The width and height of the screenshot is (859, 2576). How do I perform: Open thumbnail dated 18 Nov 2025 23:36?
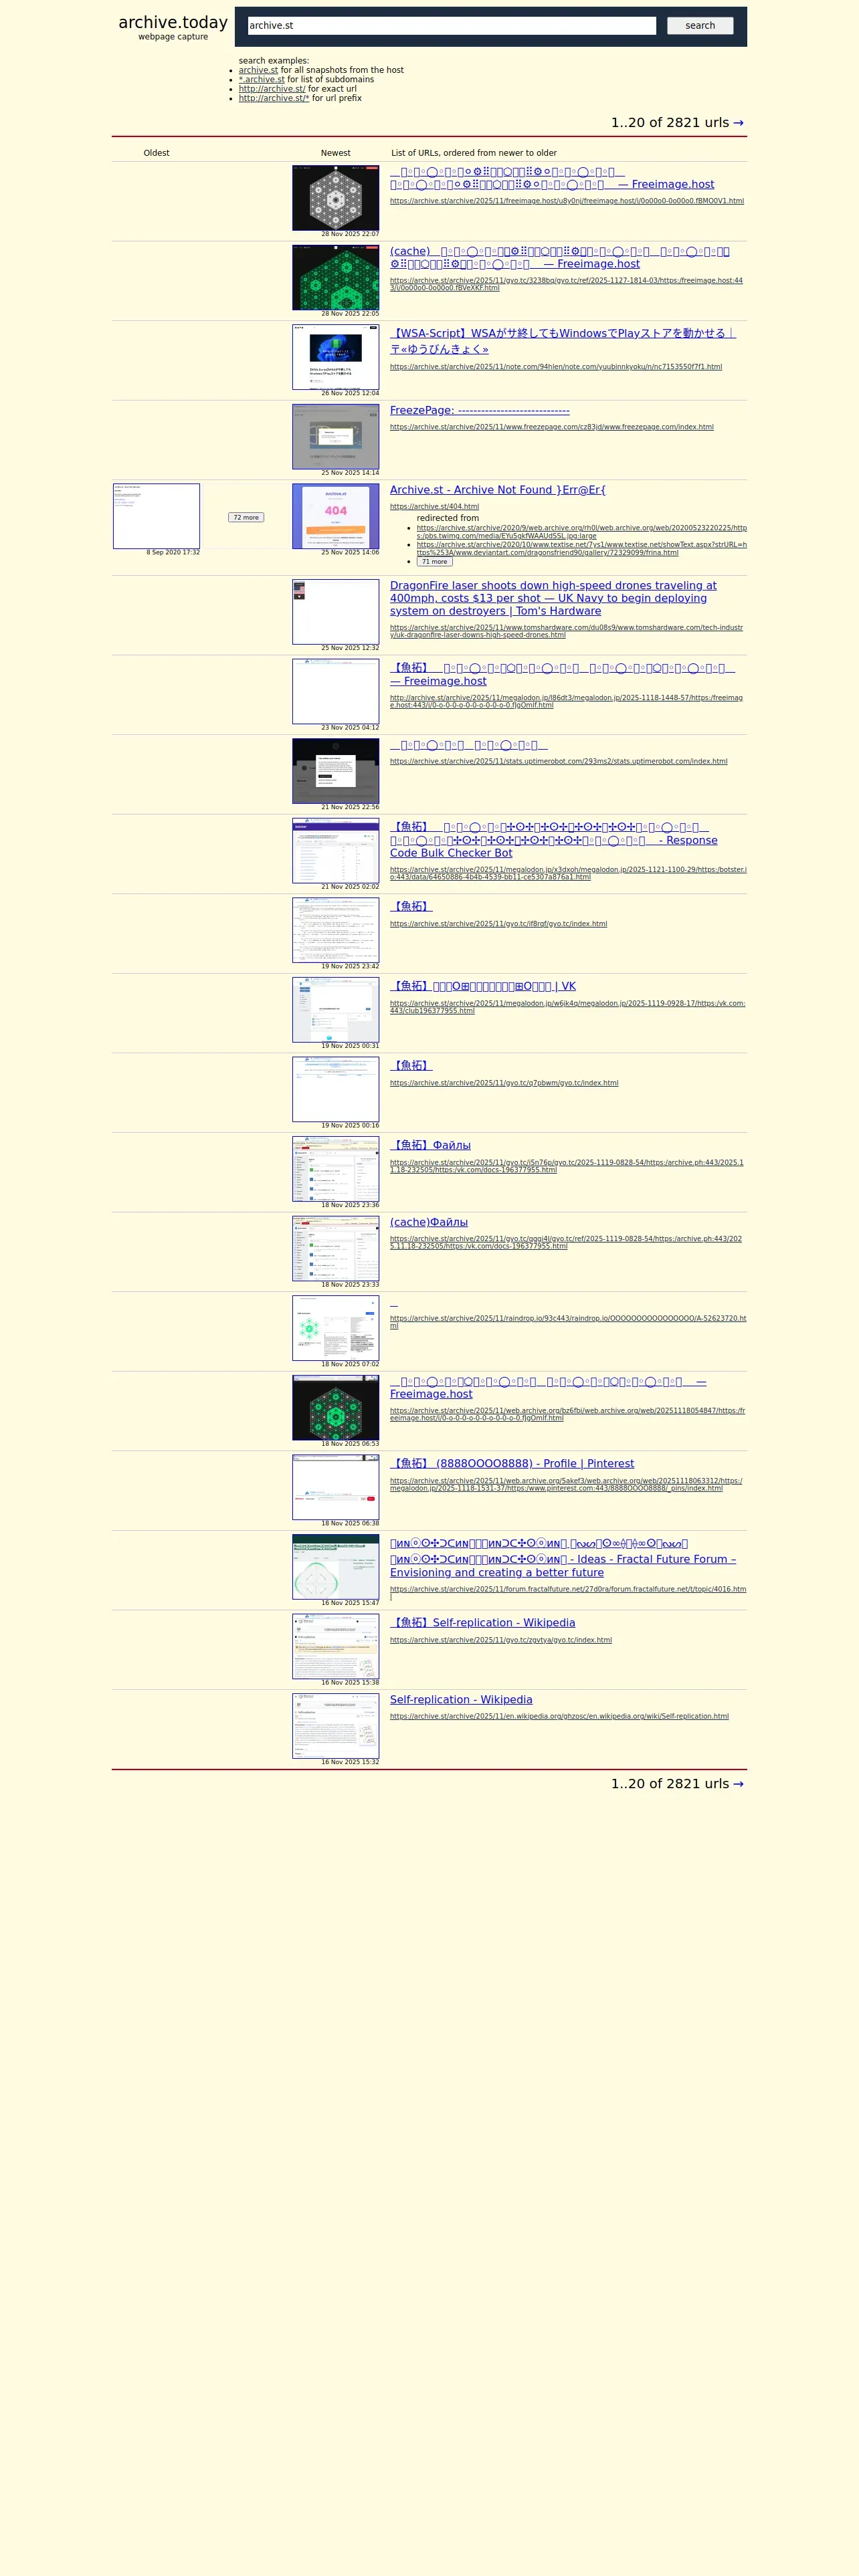pyautogui.click(x=336, y=1169)
